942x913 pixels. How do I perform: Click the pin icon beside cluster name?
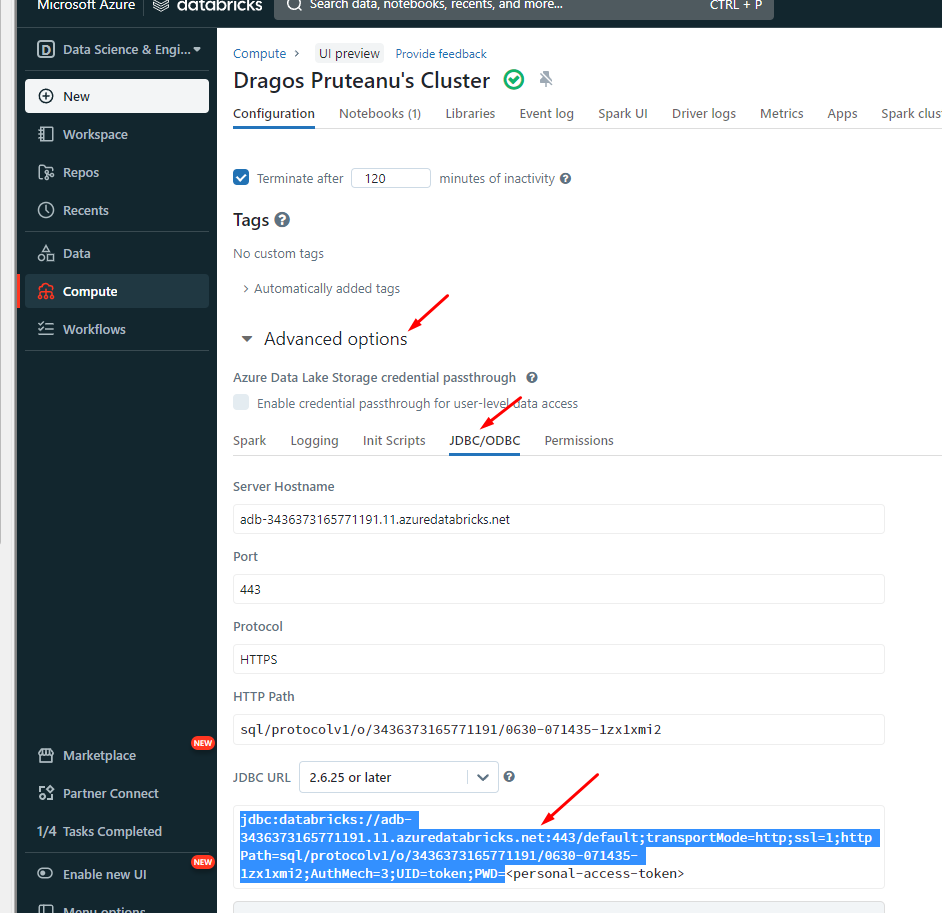(x=546, y=79)
